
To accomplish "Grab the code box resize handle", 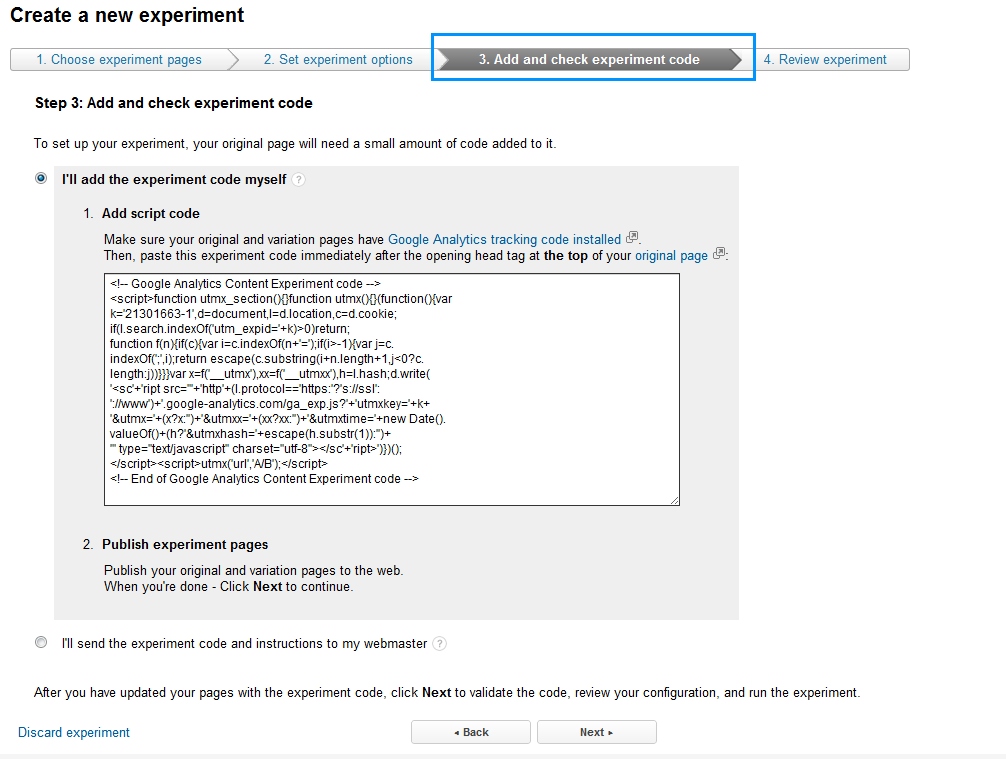I will tap(675, 500).
